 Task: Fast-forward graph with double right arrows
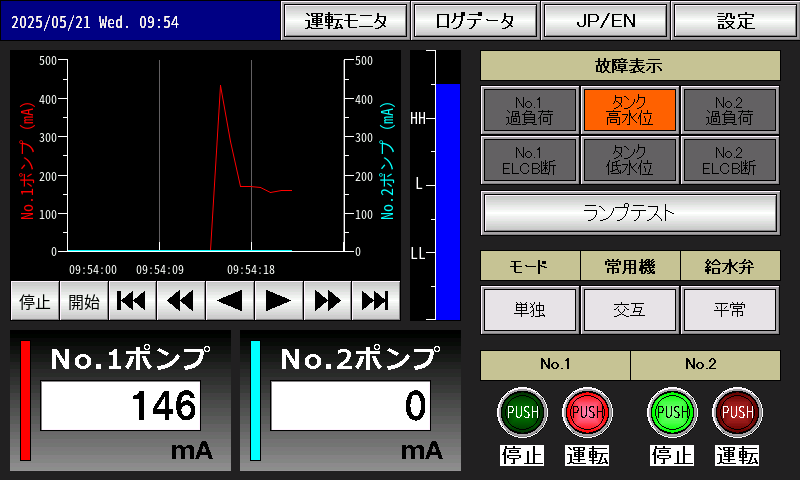point(327,301)
